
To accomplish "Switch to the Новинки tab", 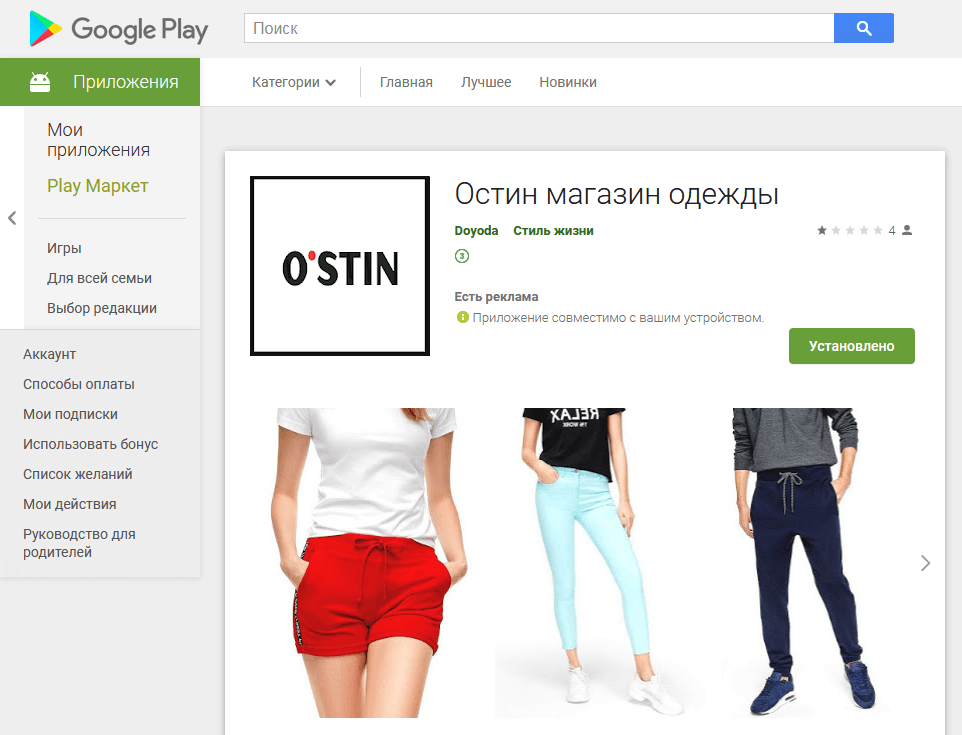I will 568,82.
